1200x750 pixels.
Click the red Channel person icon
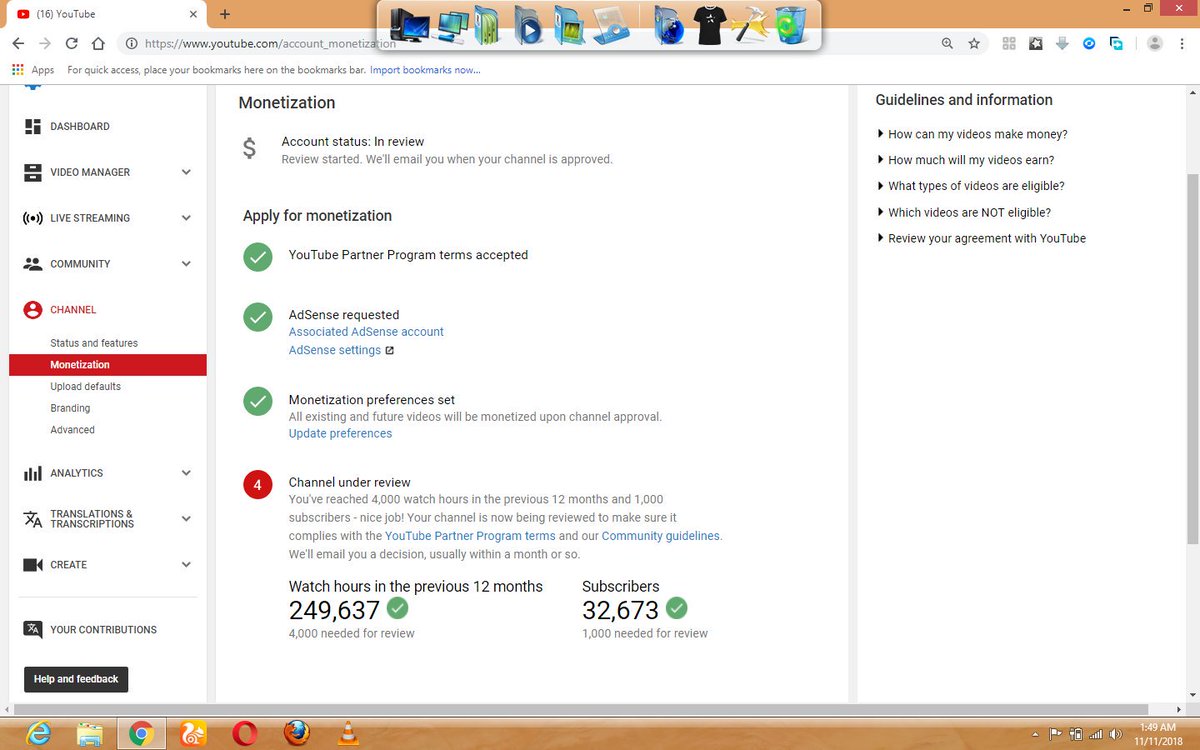point(33,310)
